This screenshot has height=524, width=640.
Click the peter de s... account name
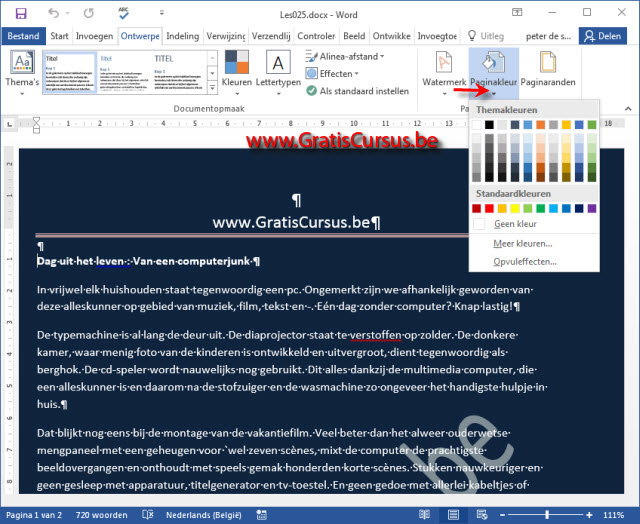coord(548,36)
